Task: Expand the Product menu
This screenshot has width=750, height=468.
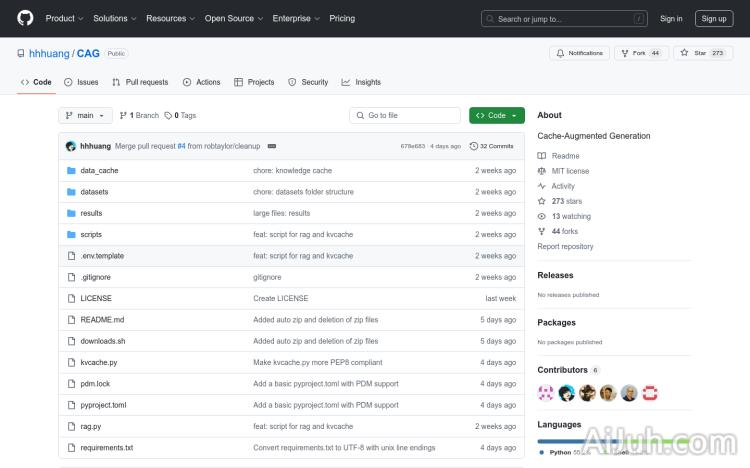Action: tap(64, 18)
